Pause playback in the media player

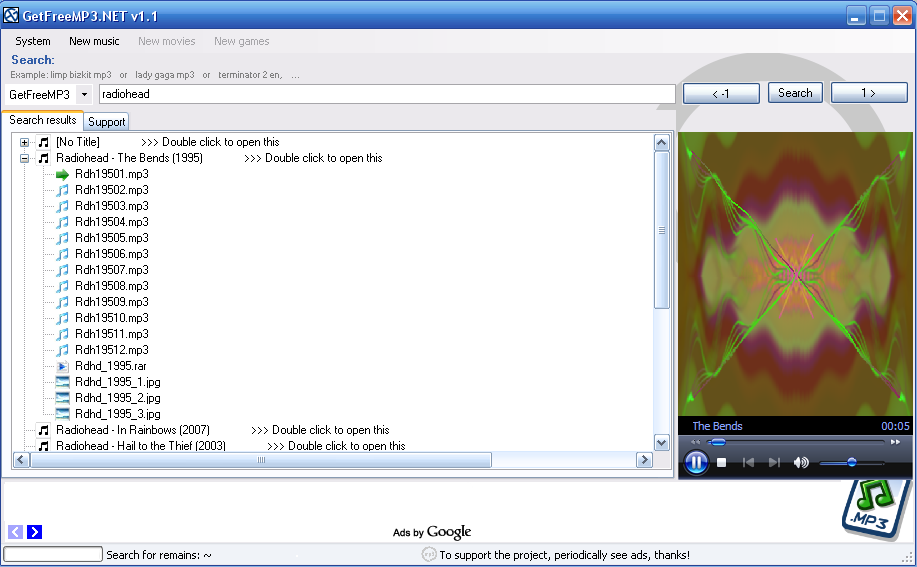point(696,463)
